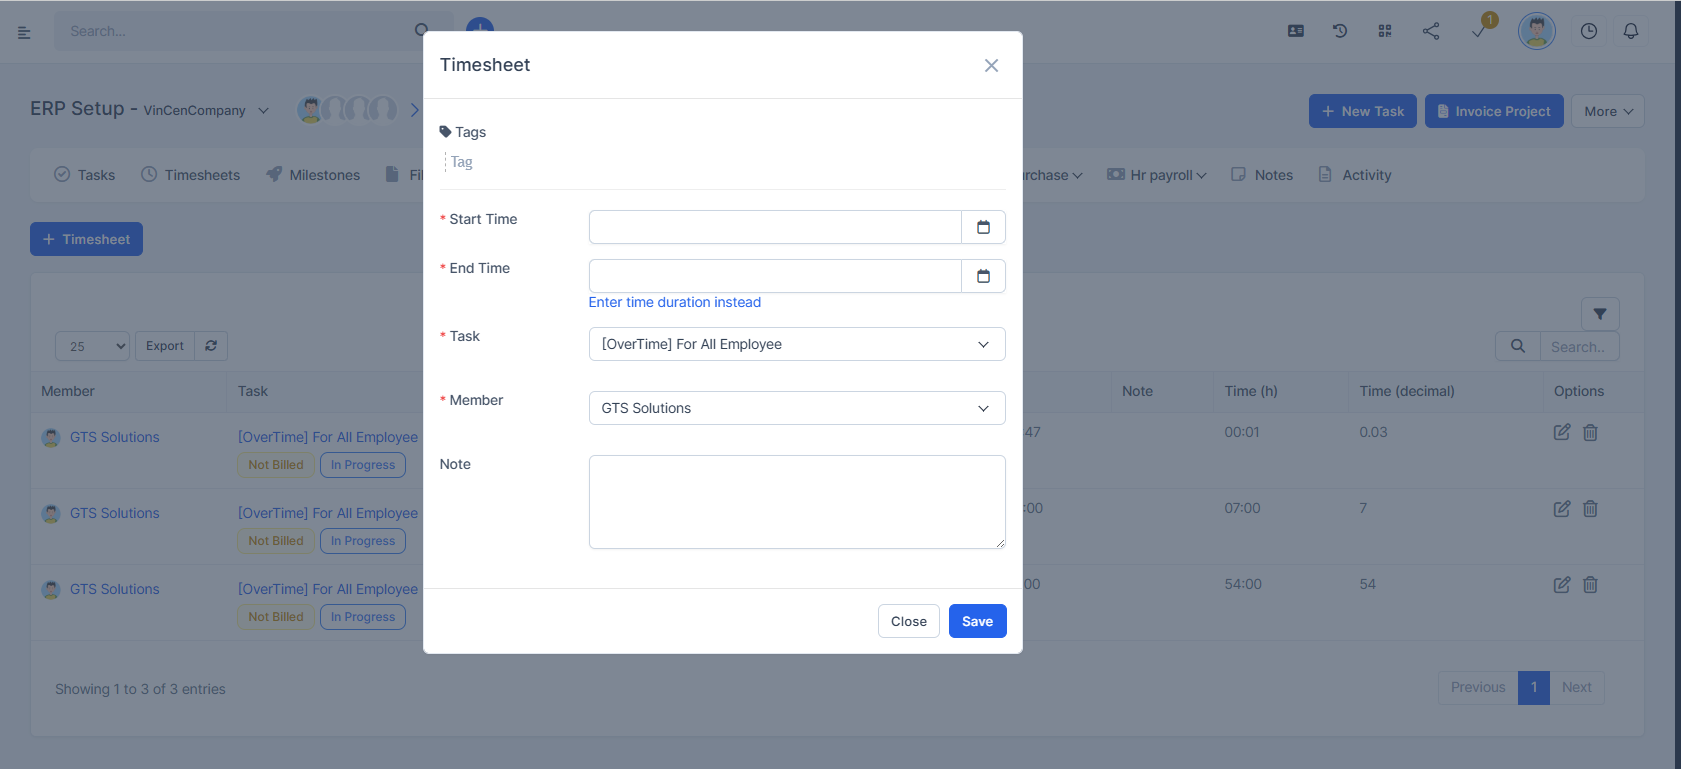Click inside the Note text area
Viewport: 1681px width, 769px height.
point(796,501)
